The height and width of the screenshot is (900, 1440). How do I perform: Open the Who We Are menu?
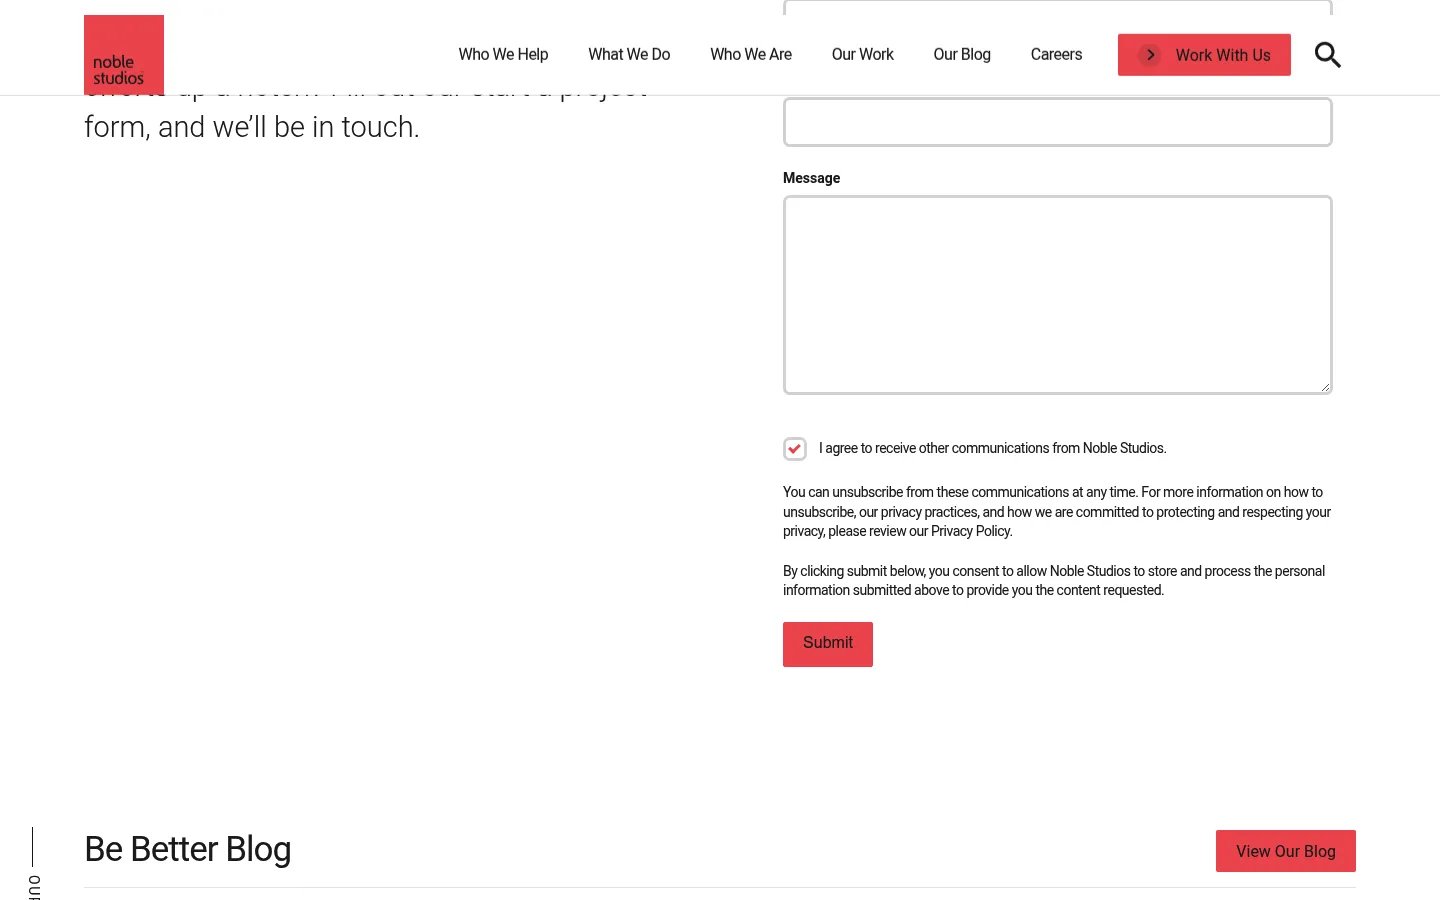coord(751,55)
